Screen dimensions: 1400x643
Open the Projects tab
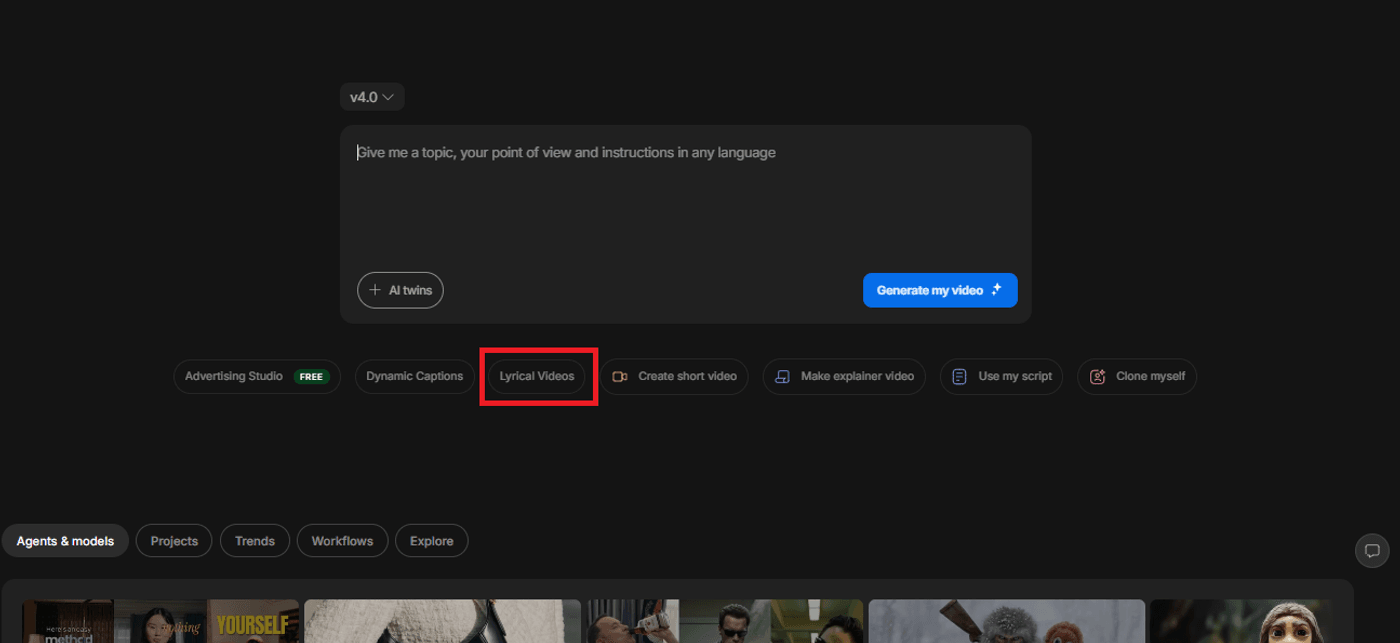174,541
